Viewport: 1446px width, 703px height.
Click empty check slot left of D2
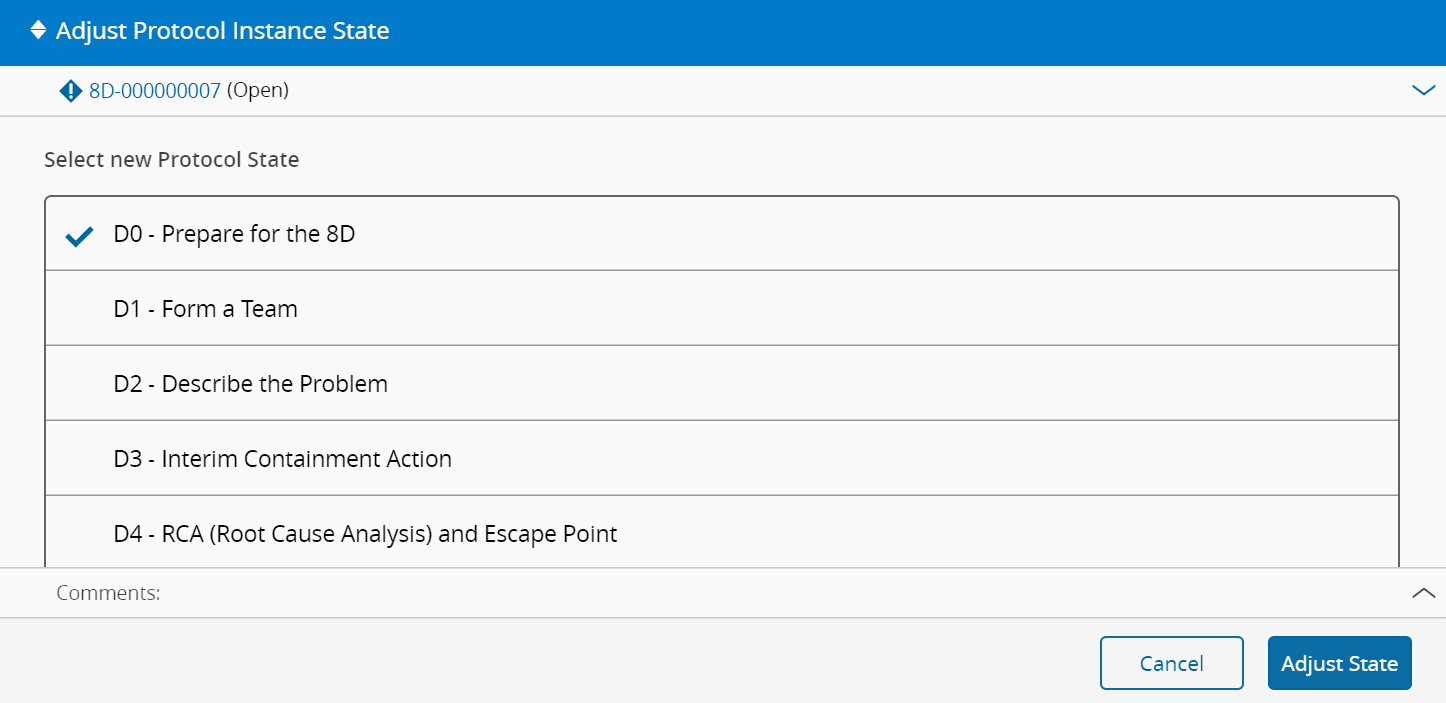80,384
